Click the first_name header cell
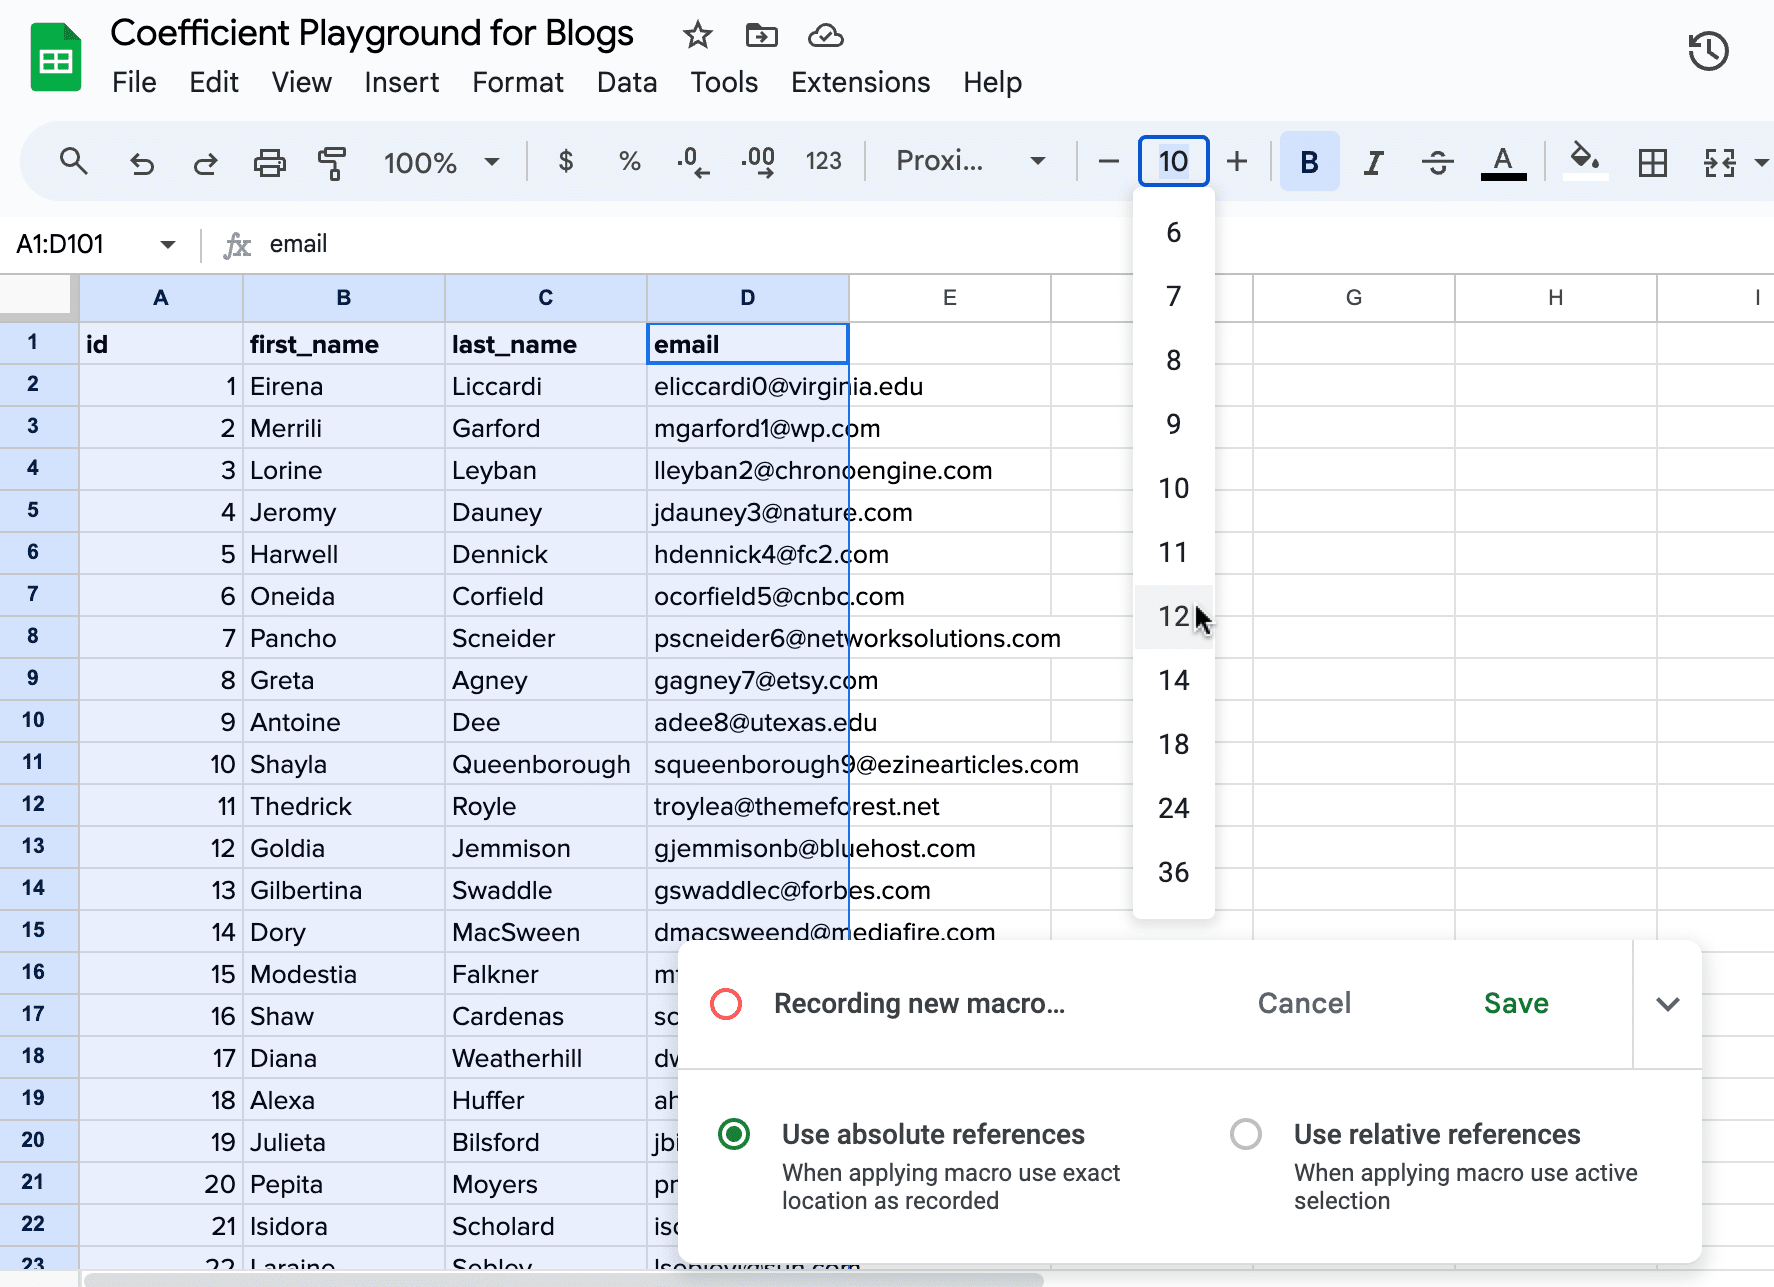Viewport: 1774px width, 1287px height. click(344, 344)
